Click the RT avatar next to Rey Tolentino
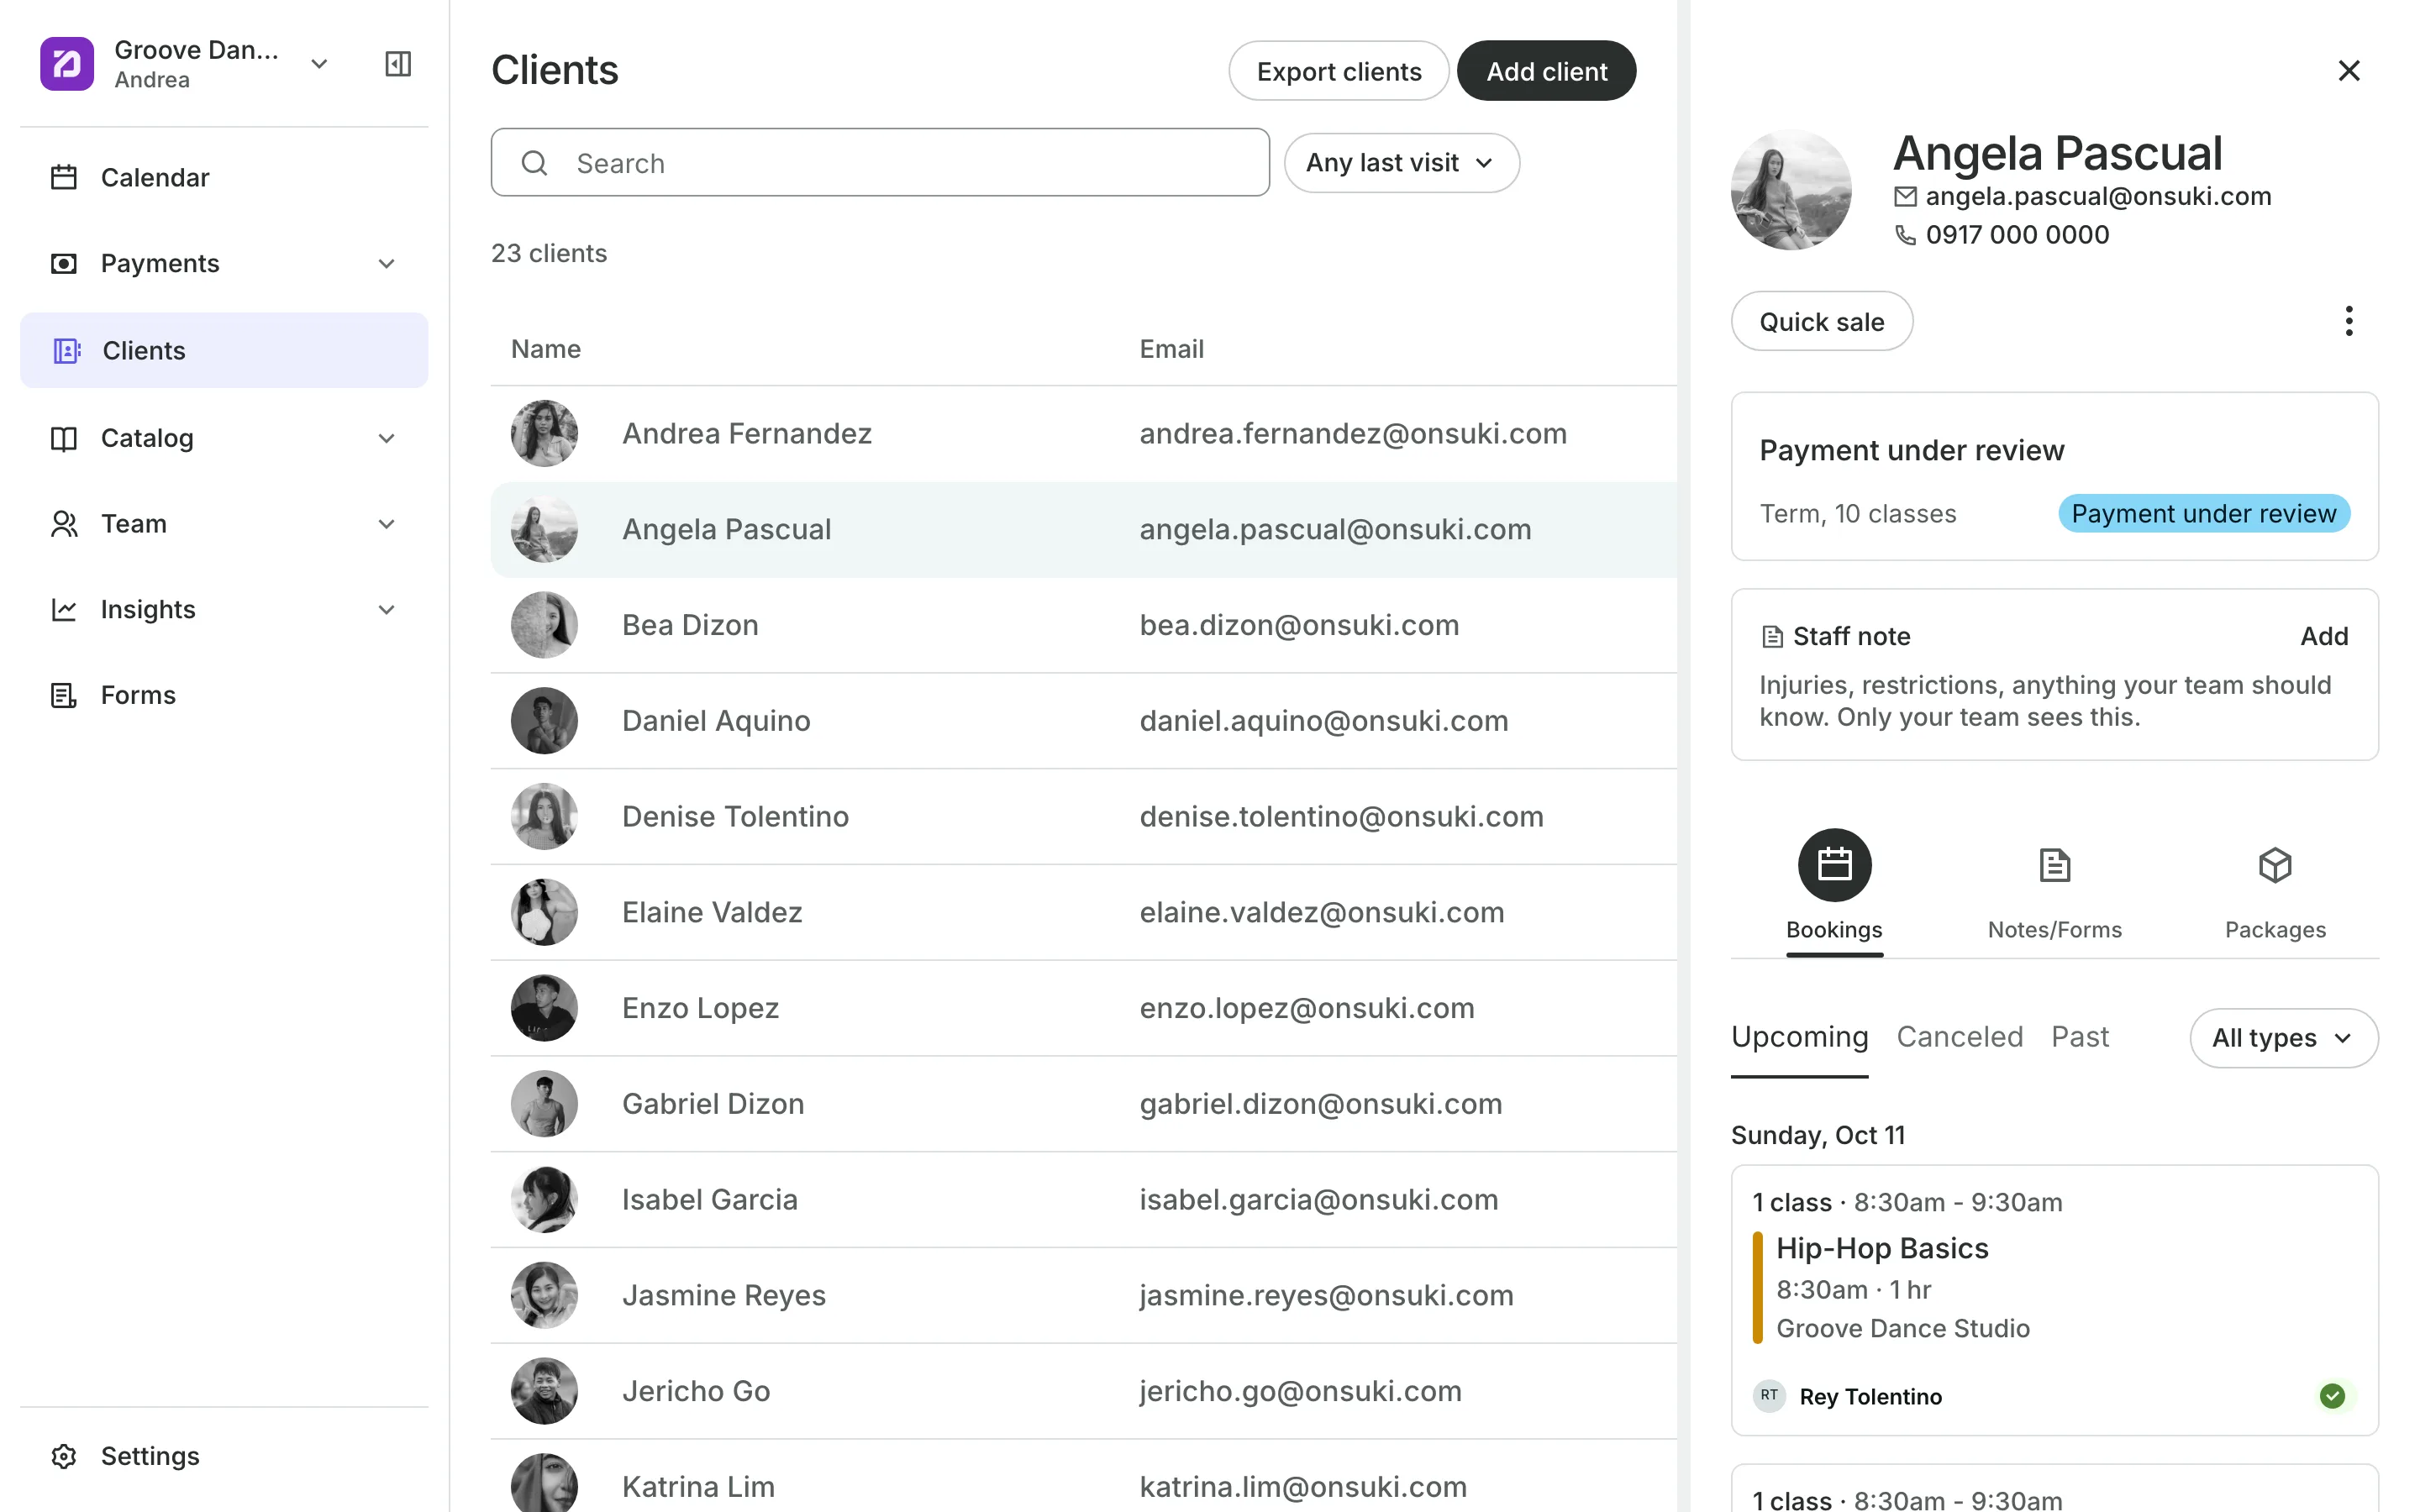 1769,1395
